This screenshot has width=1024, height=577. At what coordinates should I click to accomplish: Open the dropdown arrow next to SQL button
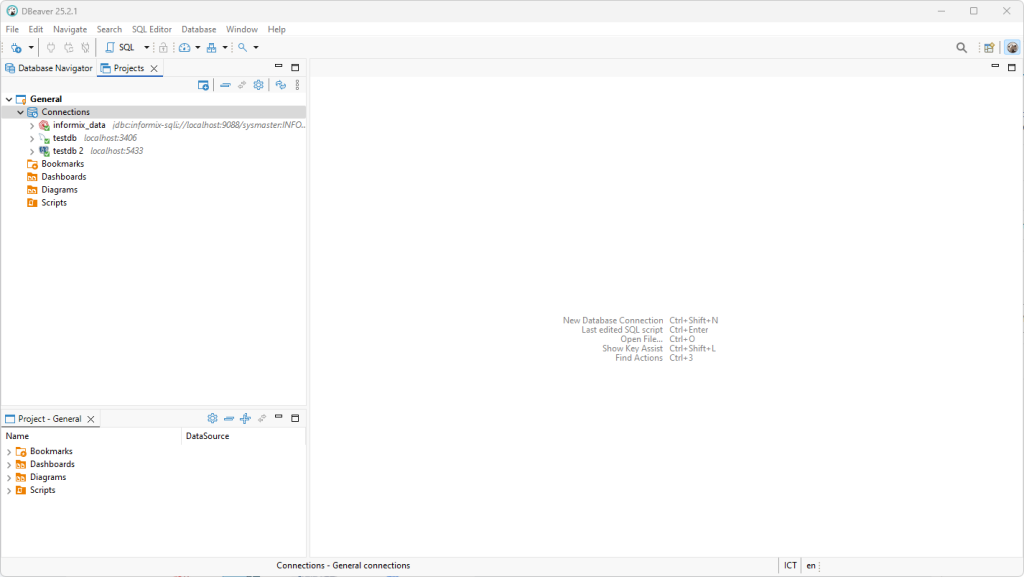146,47
